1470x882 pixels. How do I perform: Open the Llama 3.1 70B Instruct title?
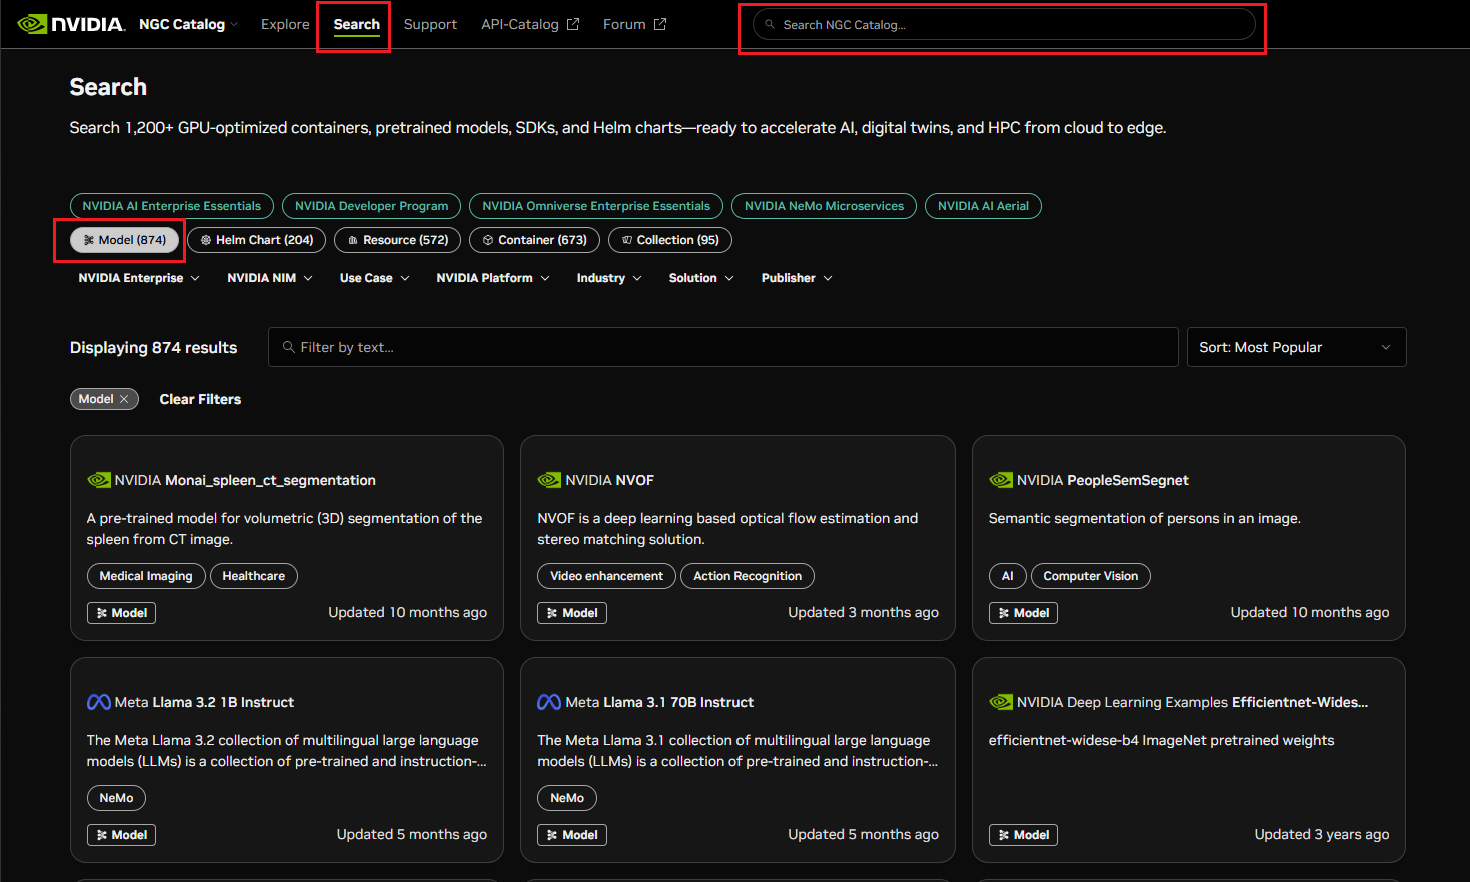point(679,702)
